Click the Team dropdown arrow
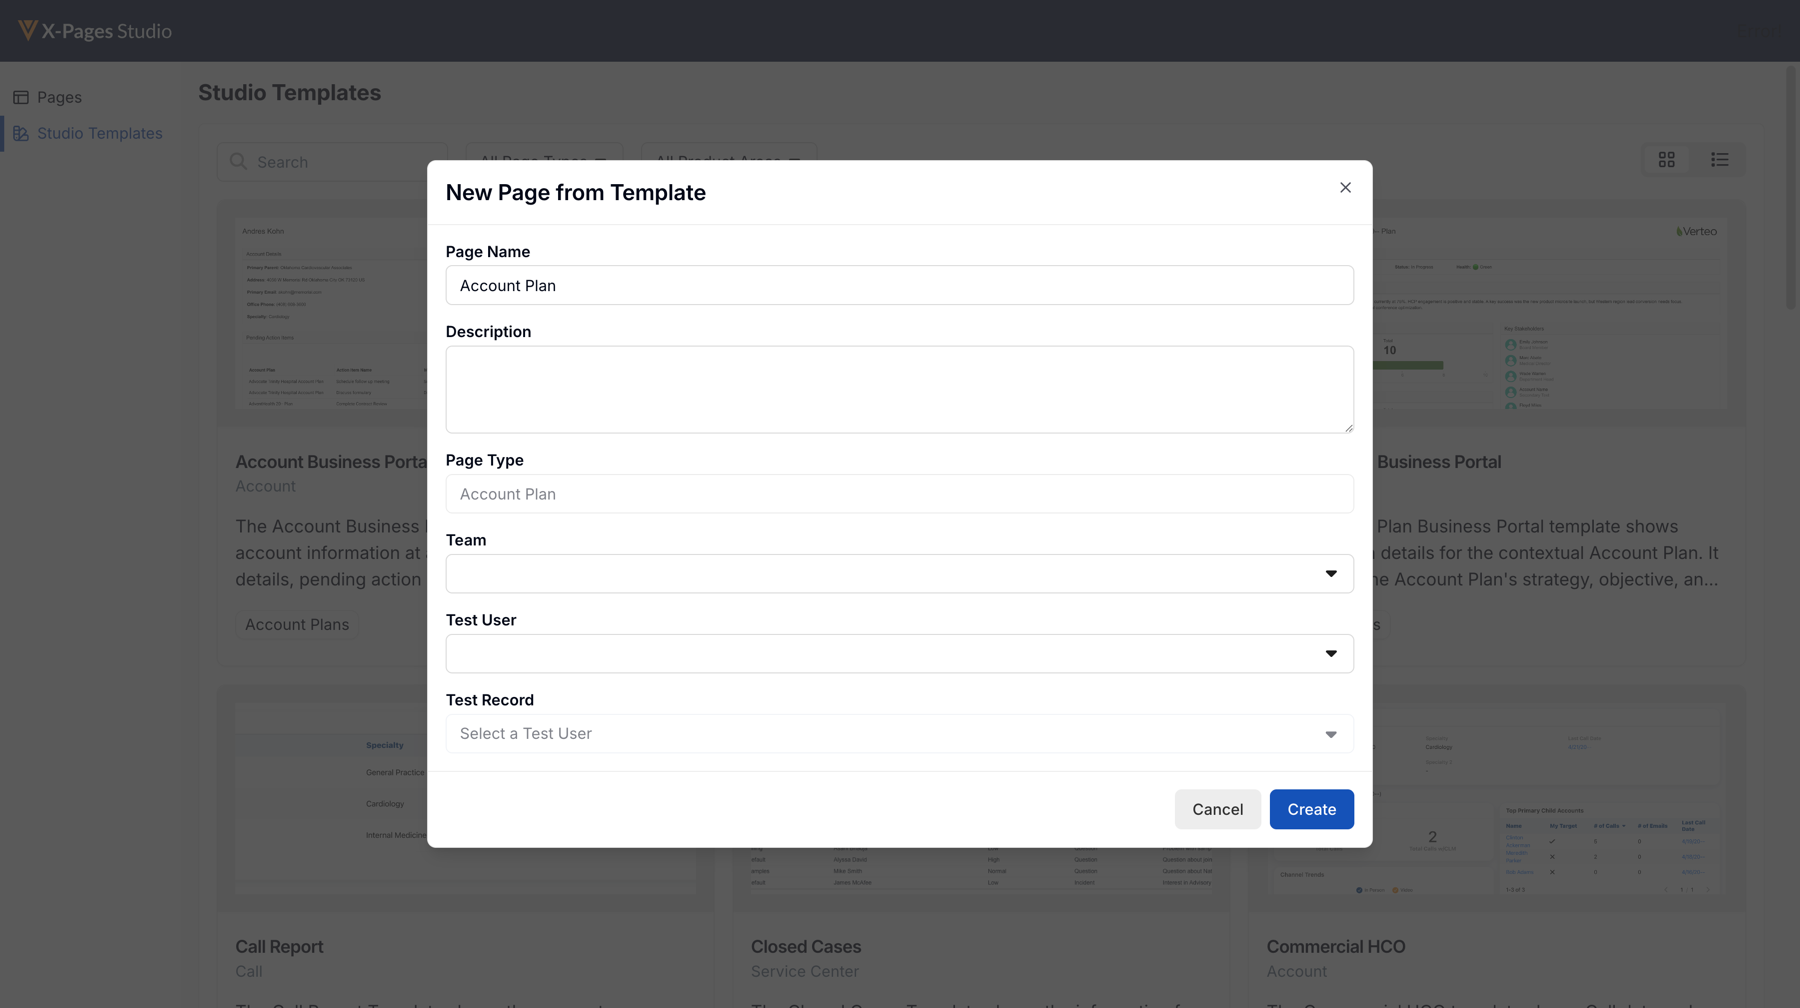The height and width of the screenshot is (1008, 1800). (x=1330, y=574)
